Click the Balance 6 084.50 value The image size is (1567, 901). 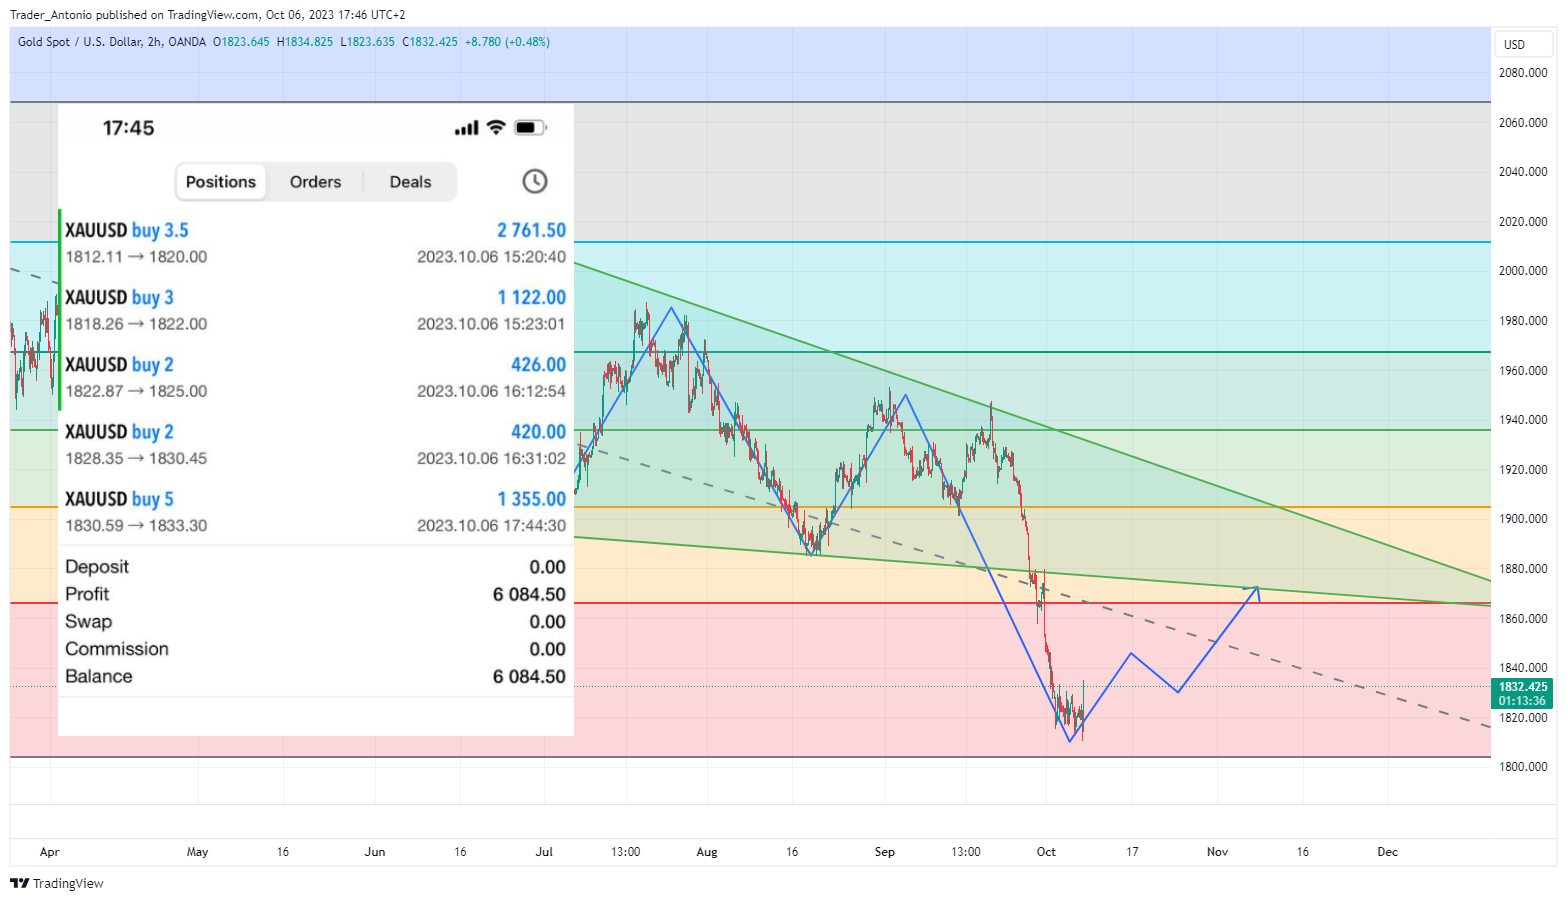[529, 676]
